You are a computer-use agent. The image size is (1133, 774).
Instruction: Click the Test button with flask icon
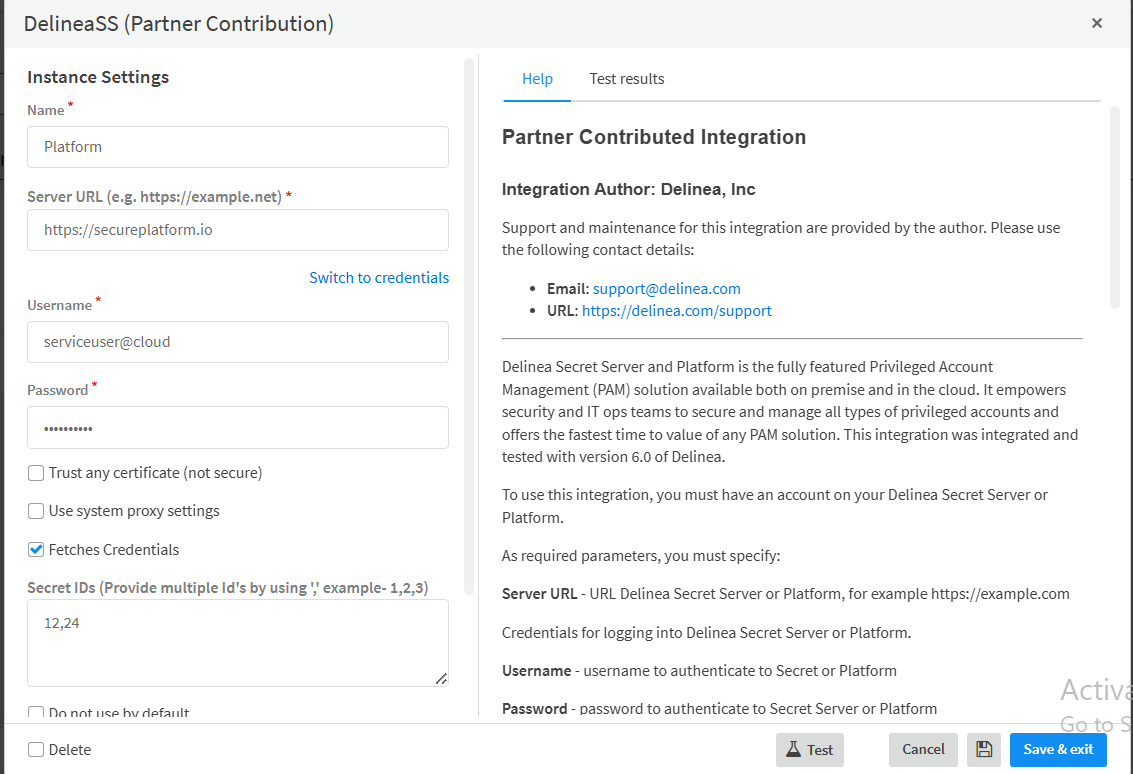click(809, 749)
